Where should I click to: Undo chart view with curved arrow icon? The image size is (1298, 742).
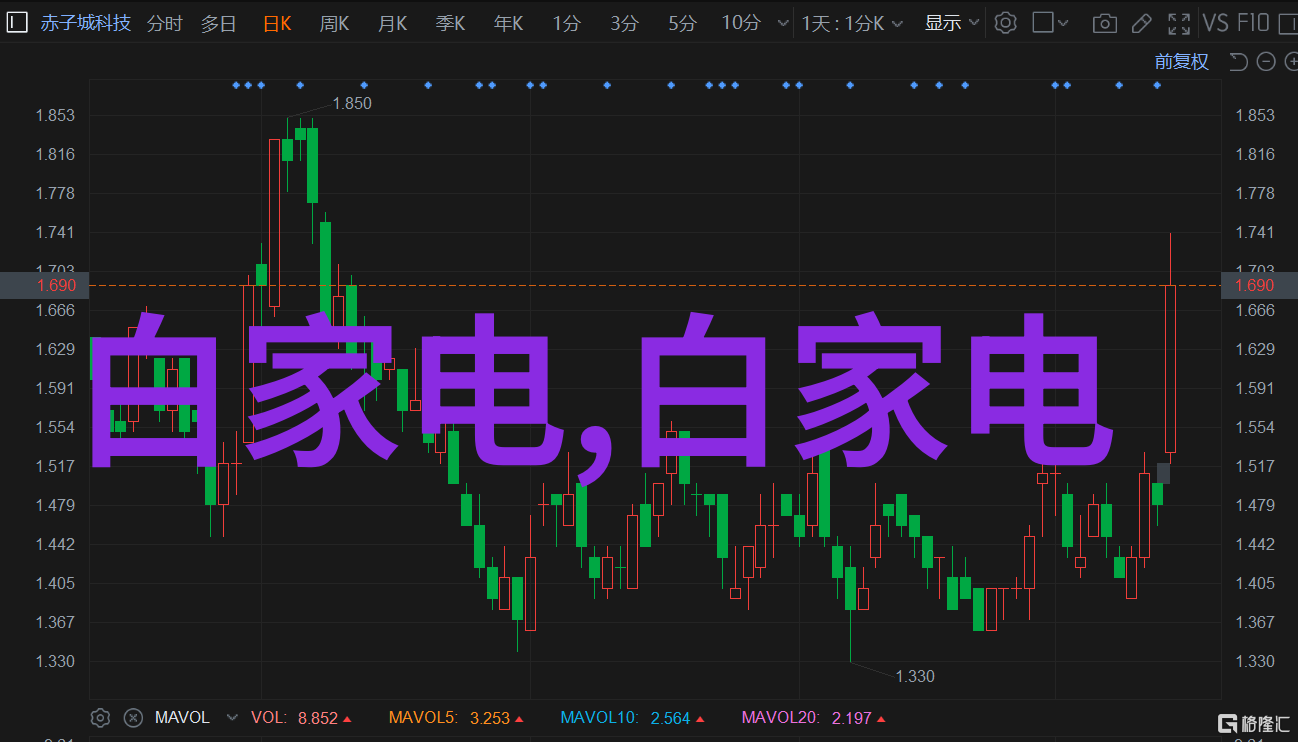coord(1238,62)
